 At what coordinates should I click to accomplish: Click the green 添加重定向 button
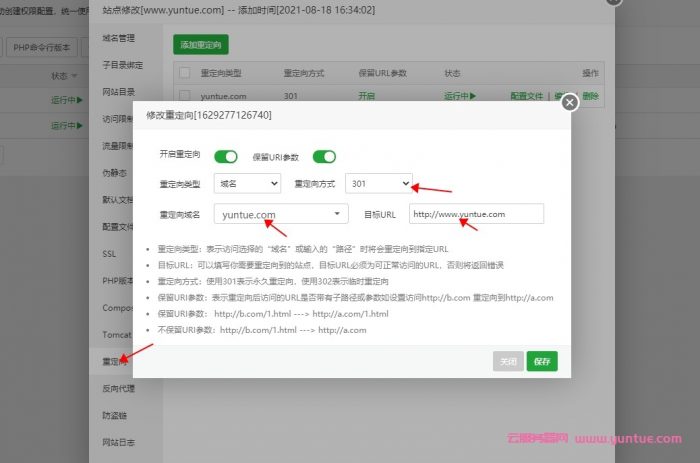[x=202, y=44]
